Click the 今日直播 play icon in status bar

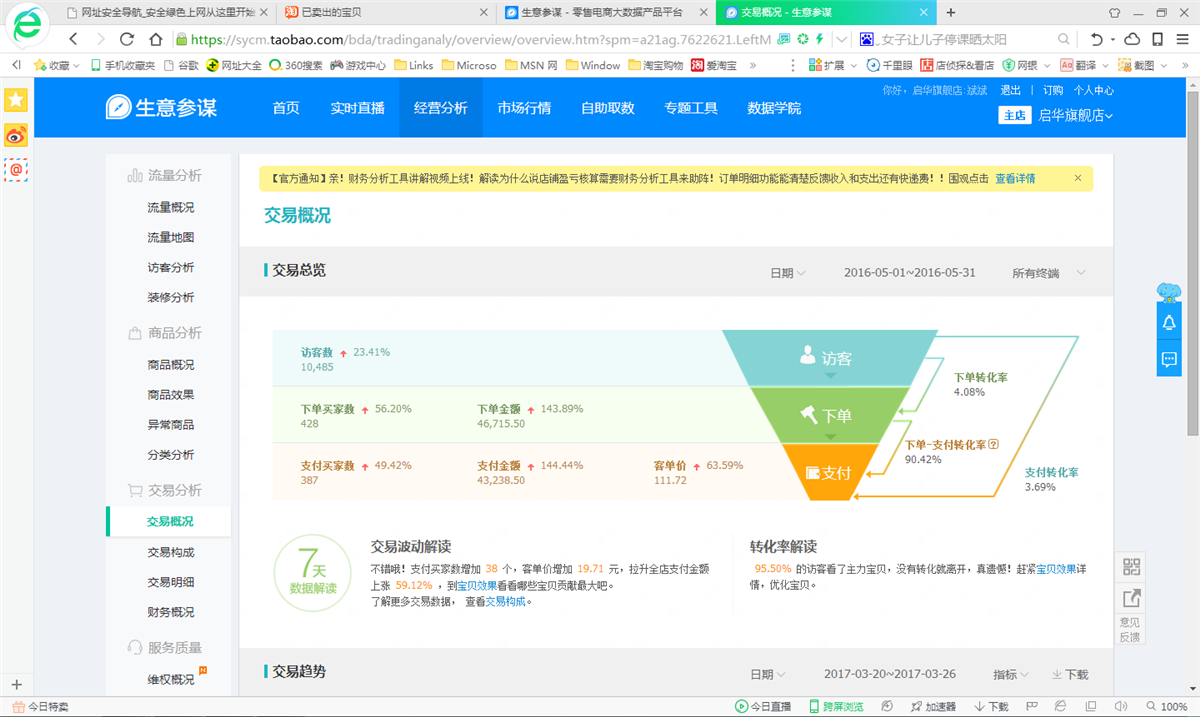(741, 707)
